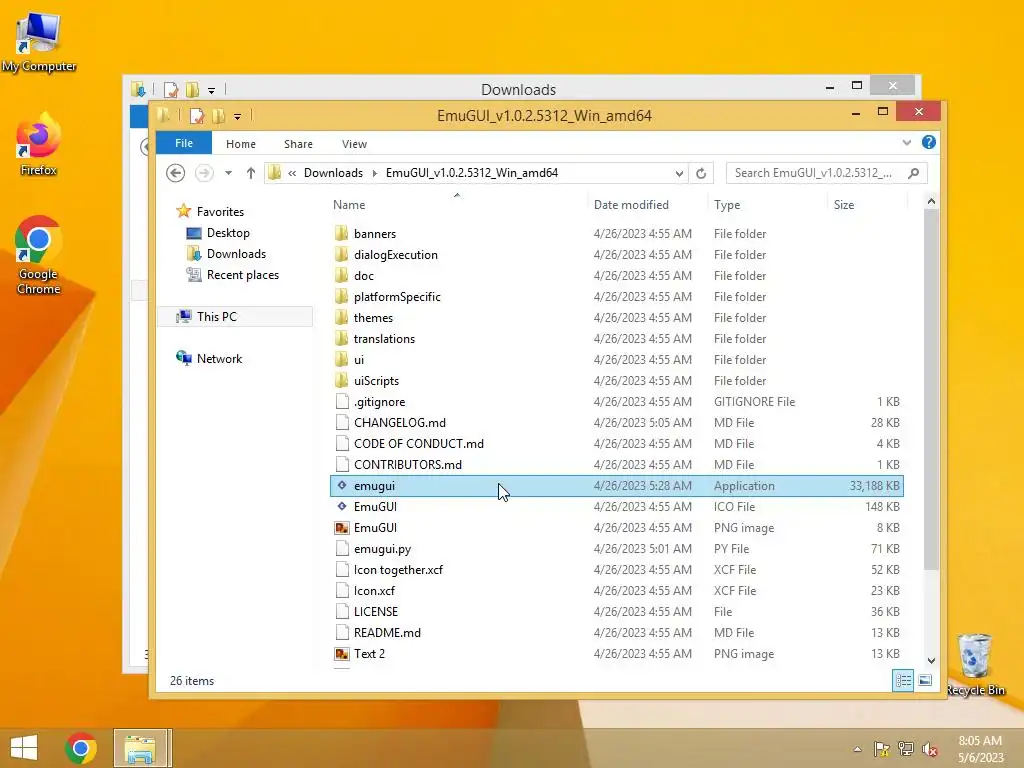This screenshot has width=1024, height=768.
Task: Click scroll up arrow in file list
Action: pos(931,202)
